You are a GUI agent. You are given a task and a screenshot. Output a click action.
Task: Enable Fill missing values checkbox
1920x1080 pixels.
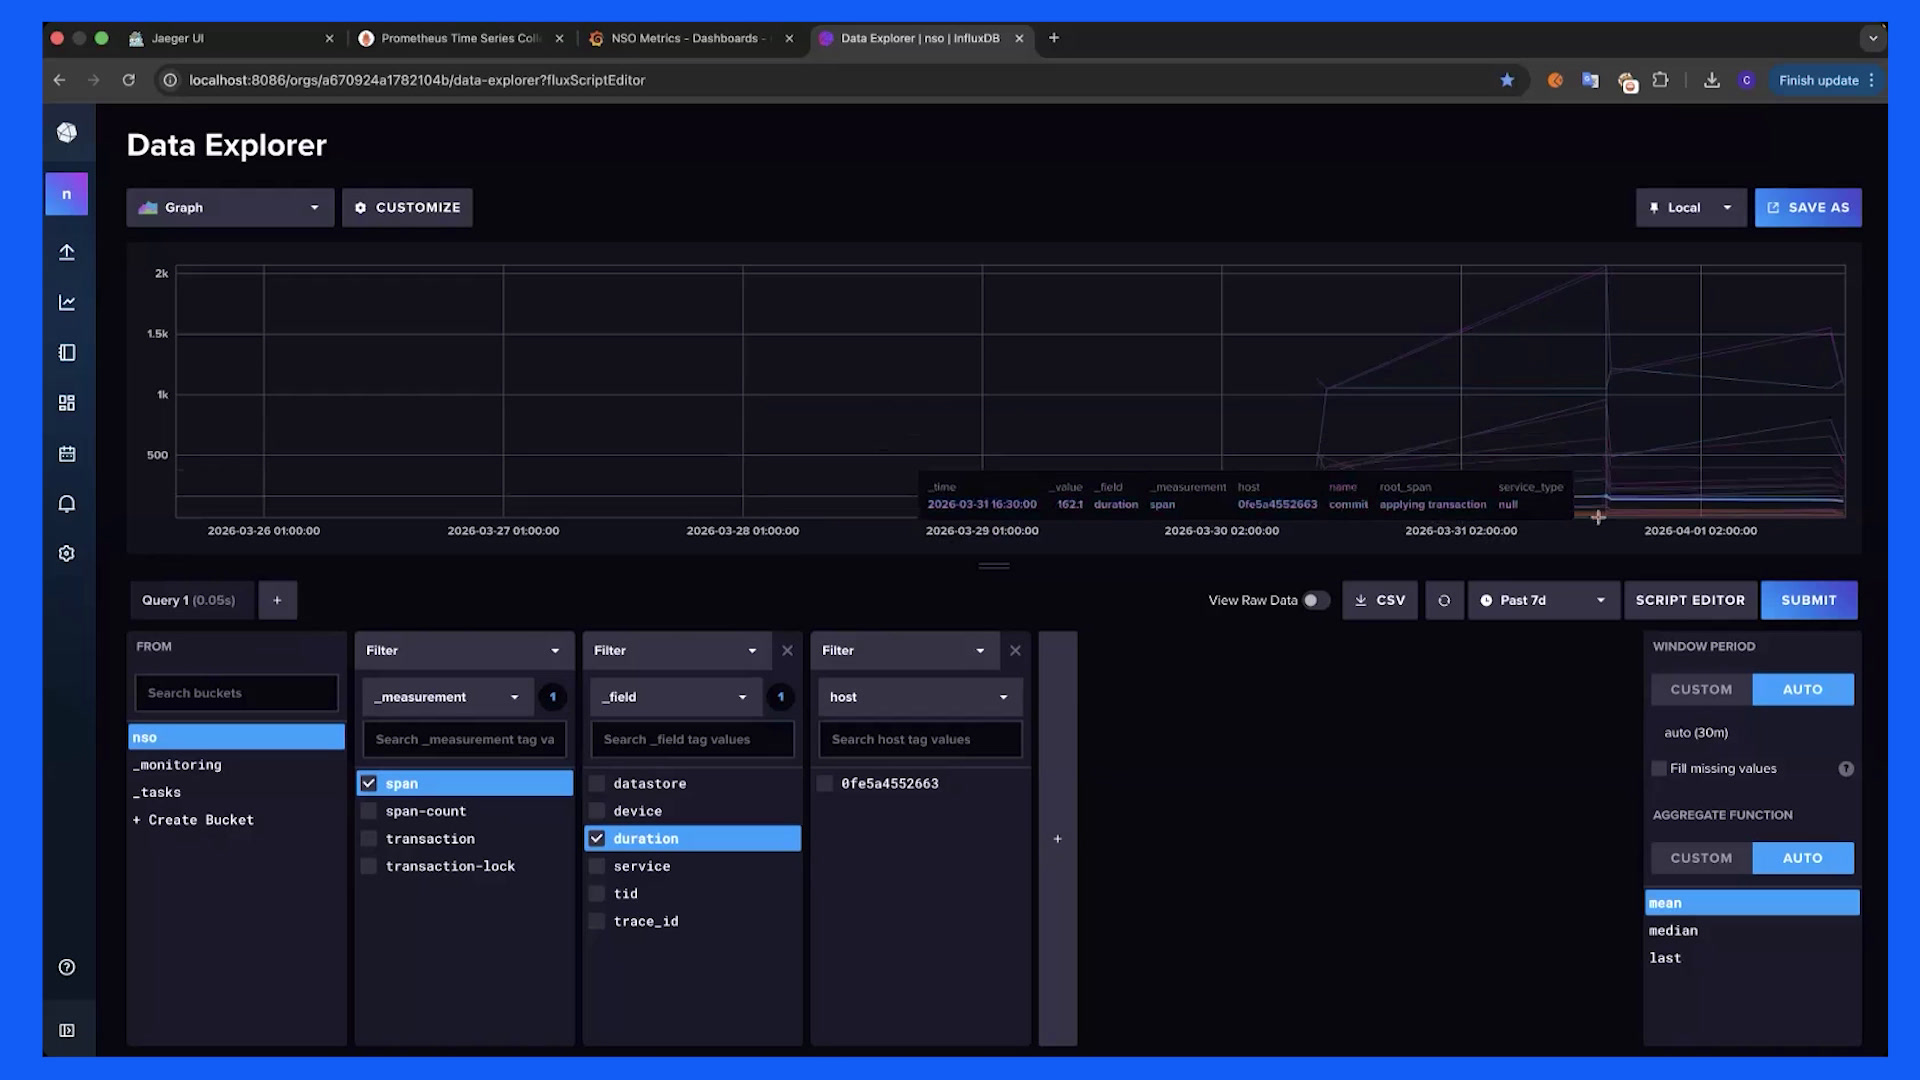click(1660, 769)
